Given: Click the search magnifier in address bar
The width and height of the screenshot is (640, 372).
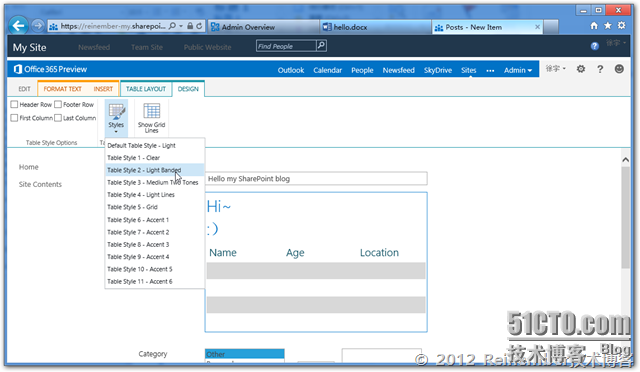Looking at the screenshot, I should pyautogui.click(x=172, y=26).
